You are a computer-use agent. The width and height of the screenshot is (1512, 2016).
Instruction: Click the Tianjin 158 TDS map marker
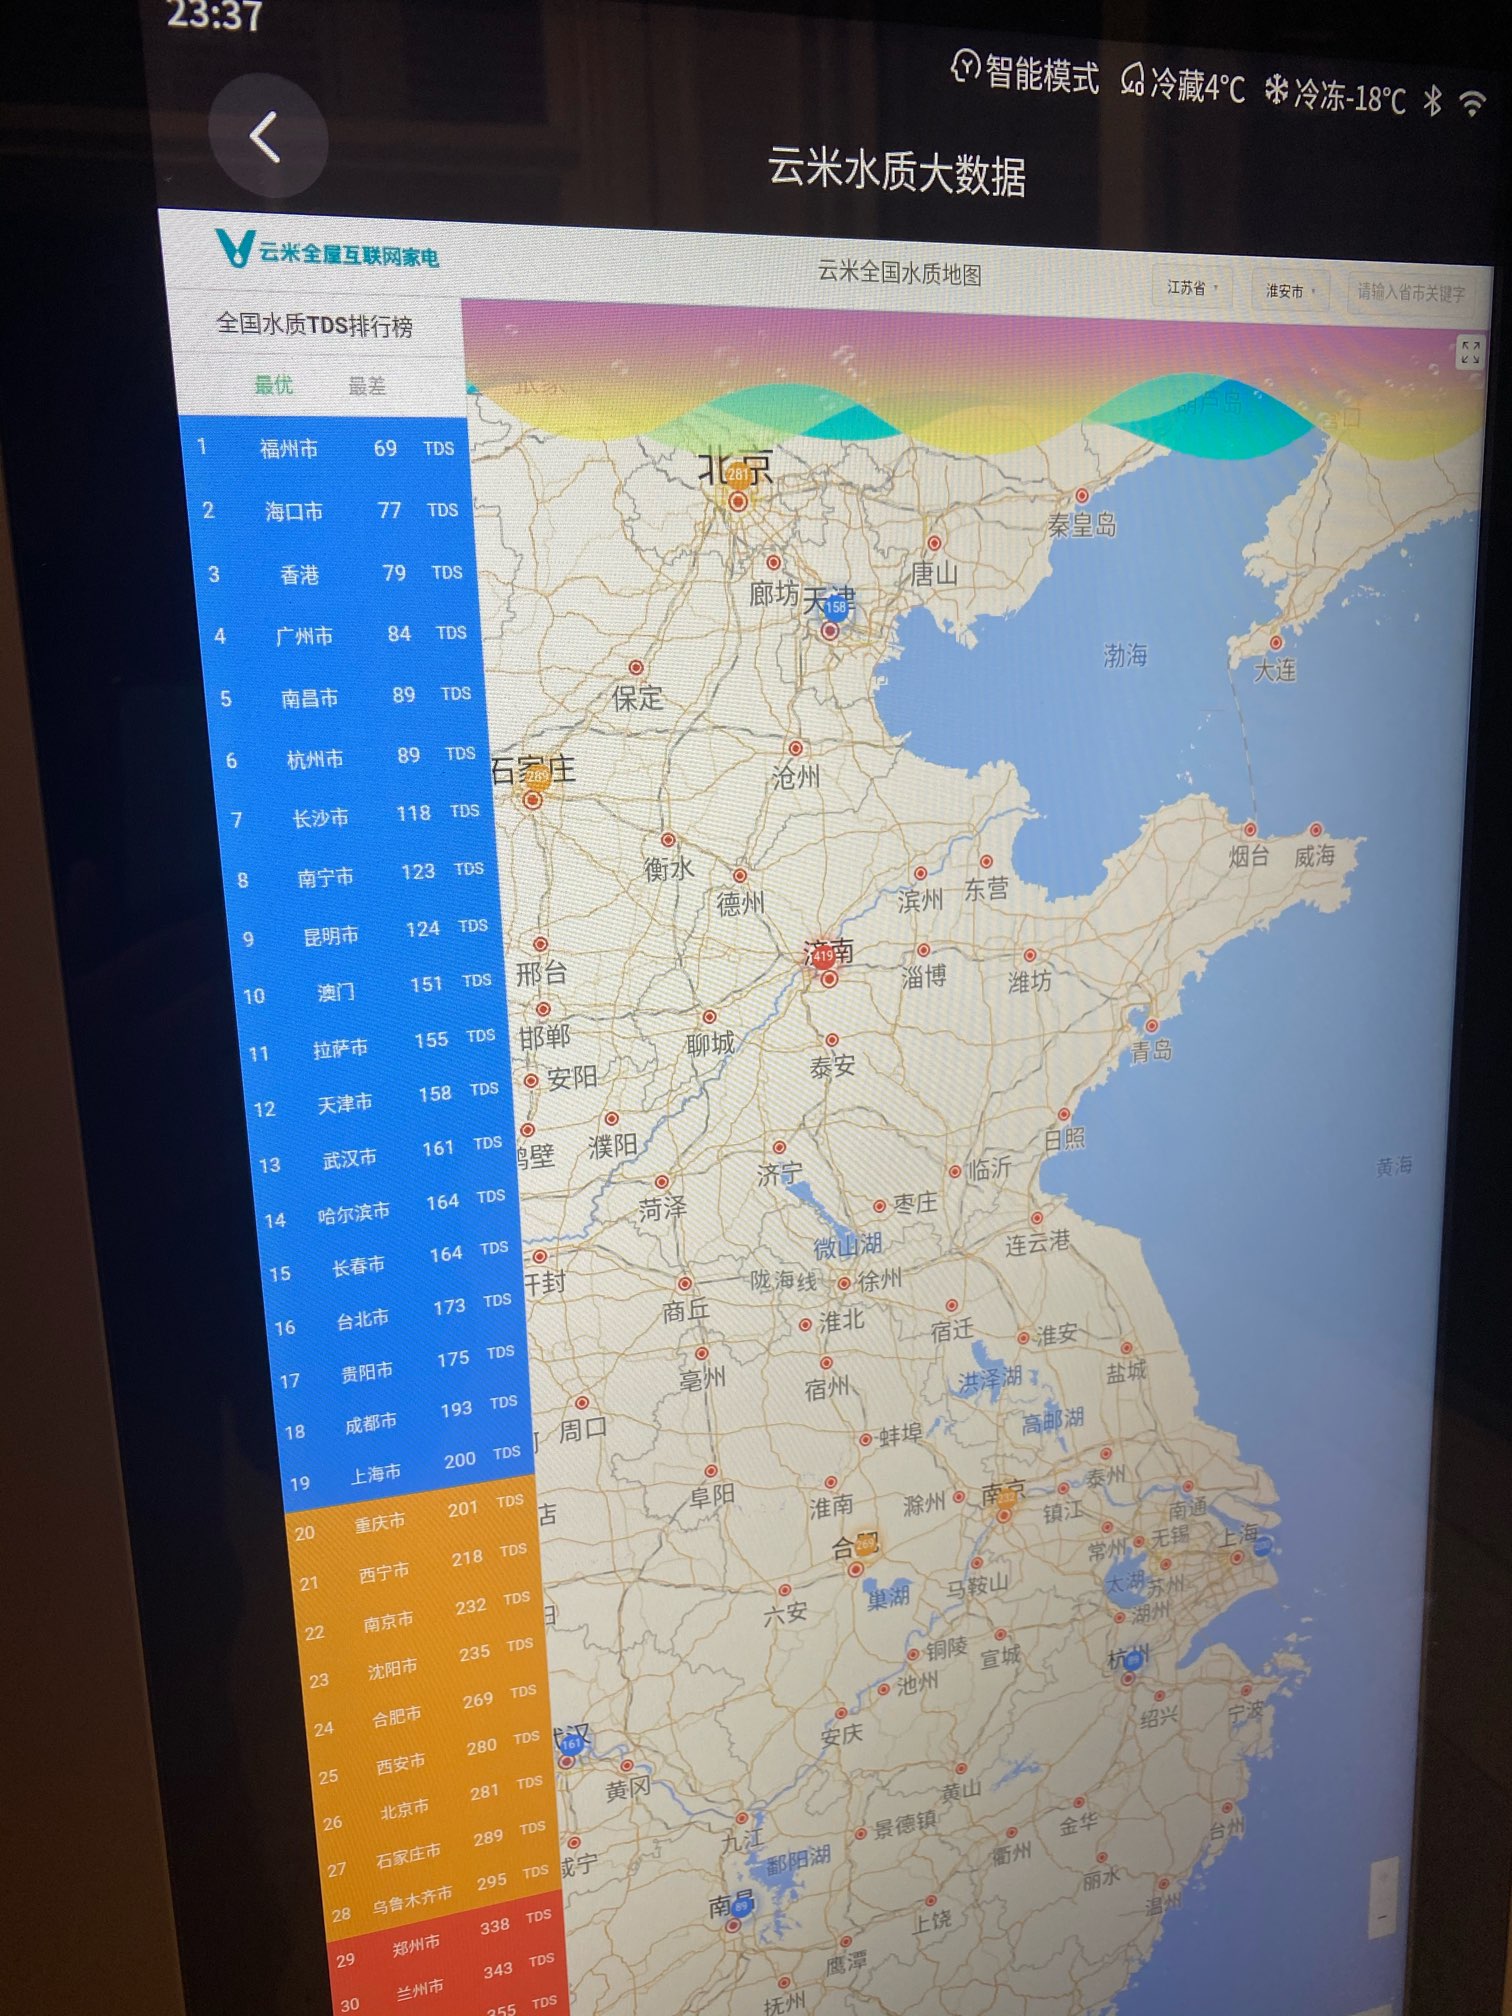(x=835, y=606)
